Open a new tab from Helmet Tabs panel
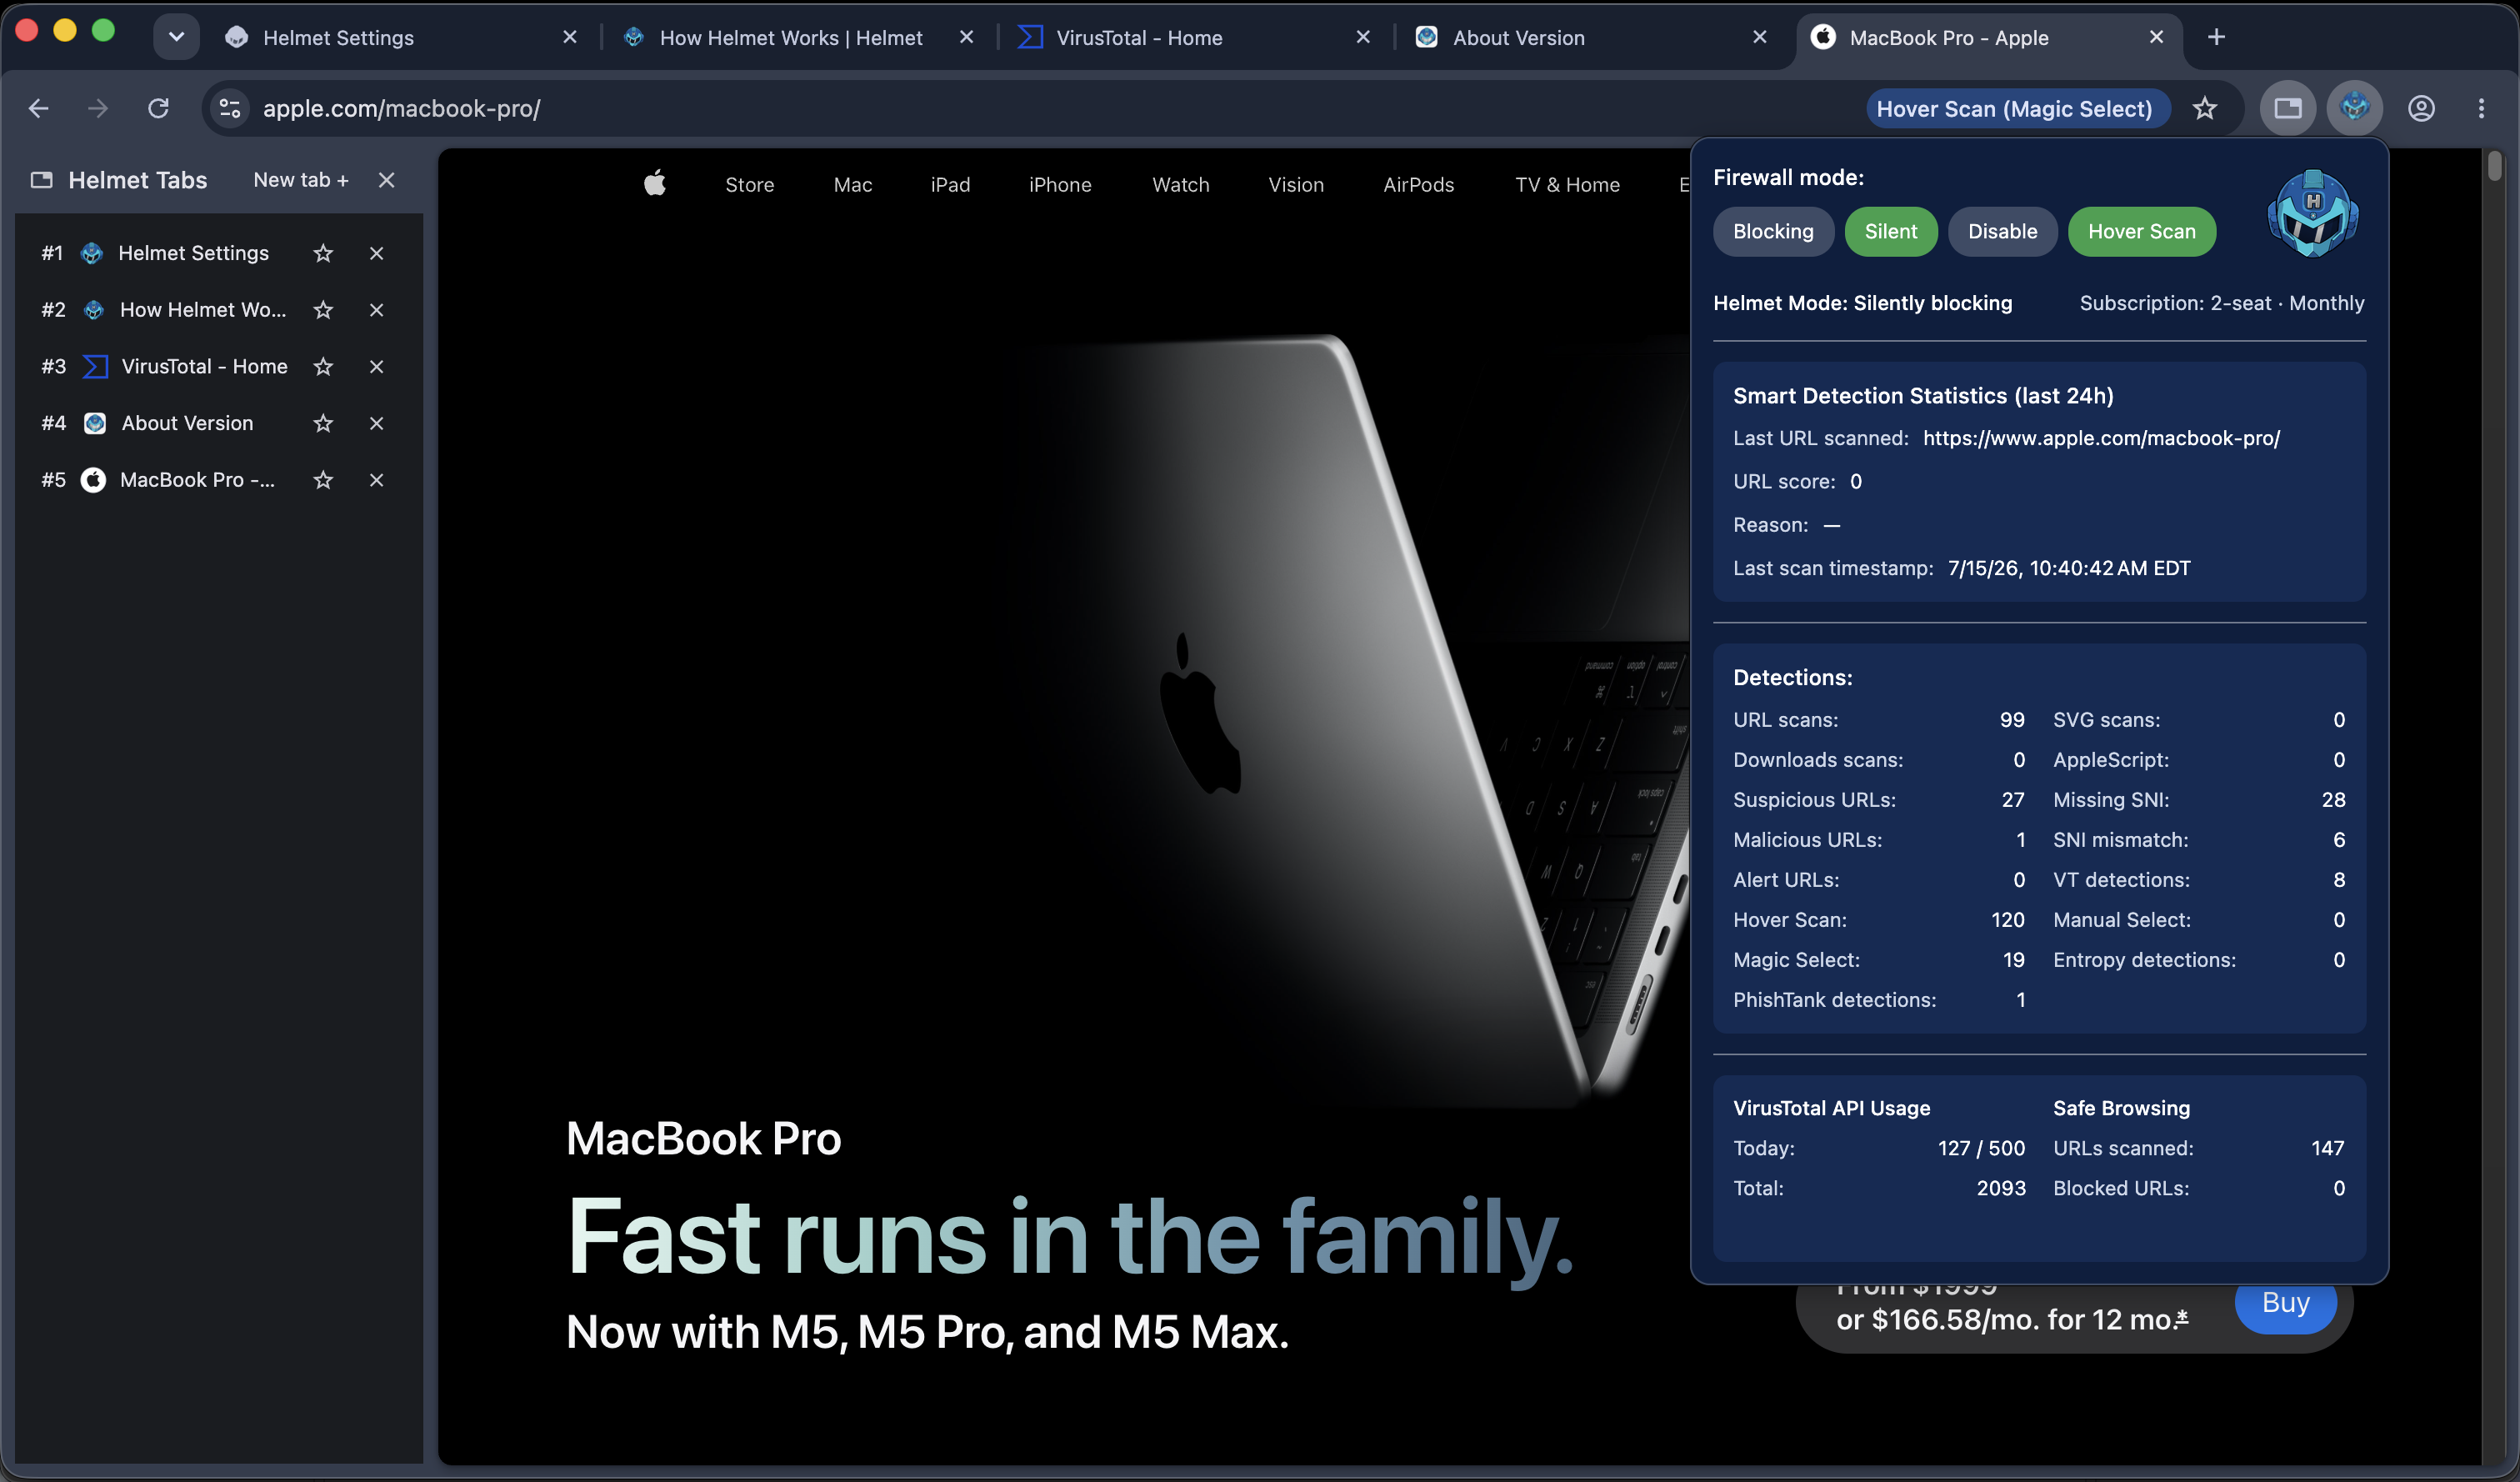 coord(301,180)
